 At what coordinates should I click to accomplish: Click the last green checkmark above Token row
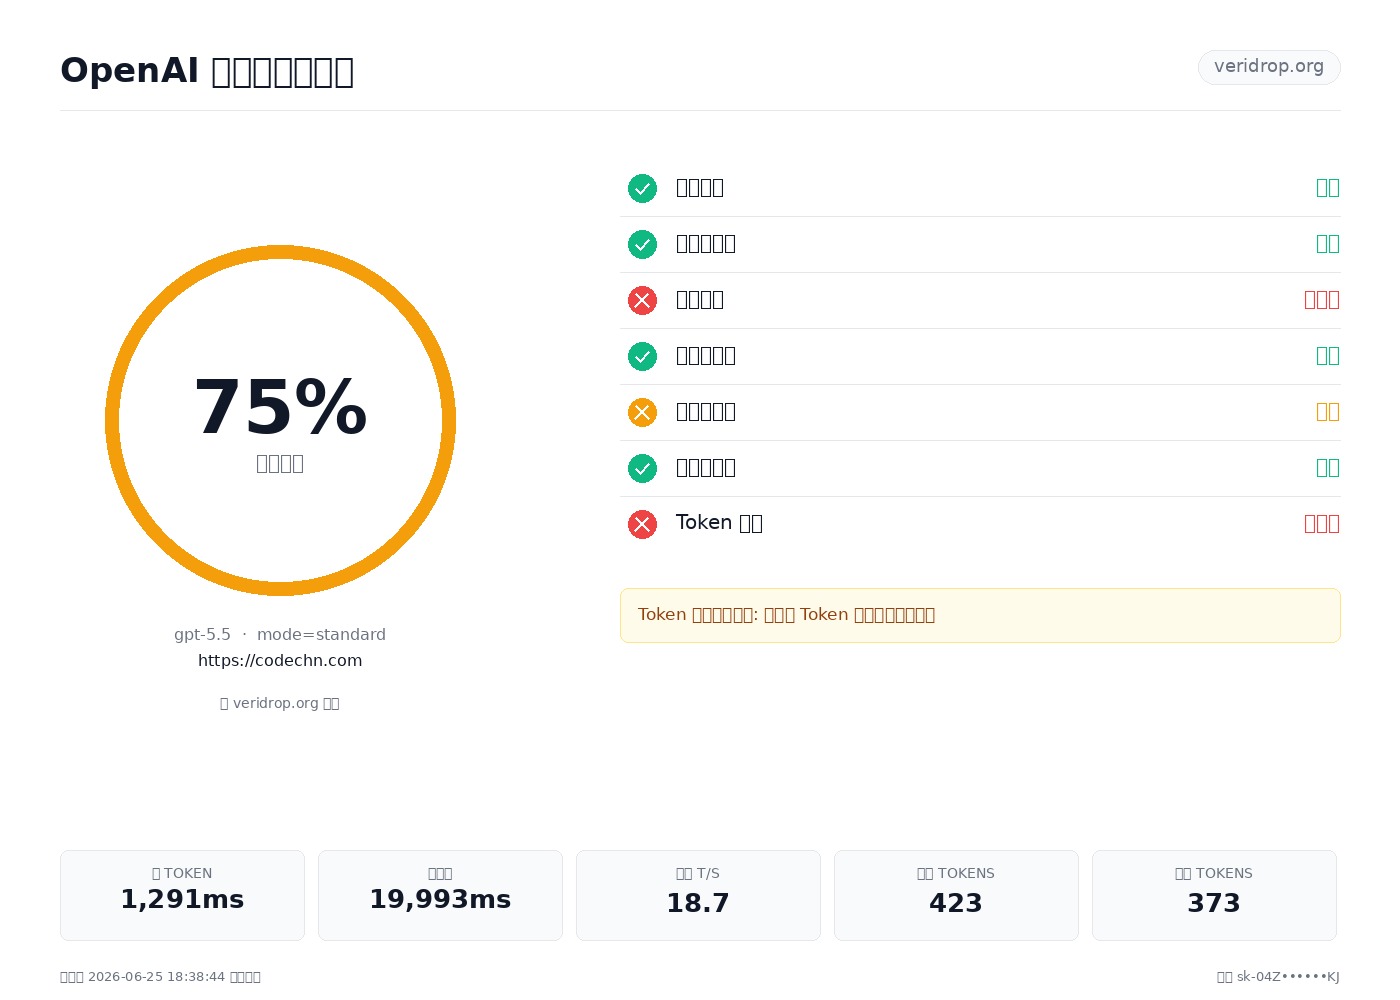[x=642, y=468]
